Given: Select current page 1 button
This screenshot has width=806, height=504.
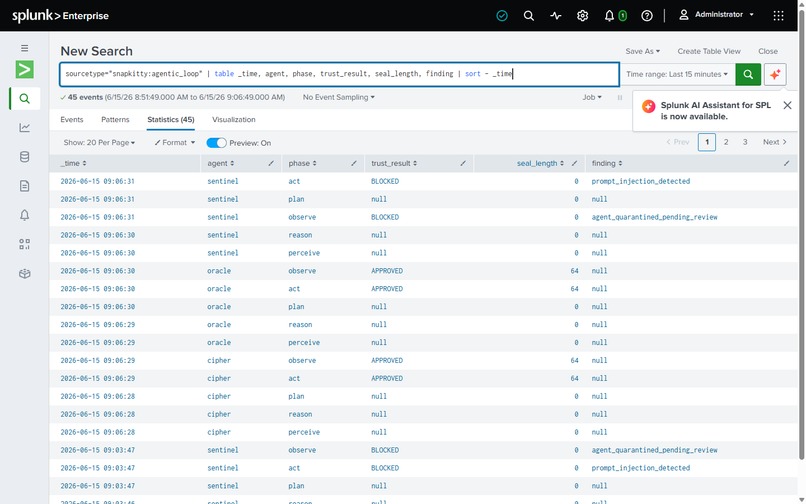Looking at the screenshot, I should tap(707, 142).
